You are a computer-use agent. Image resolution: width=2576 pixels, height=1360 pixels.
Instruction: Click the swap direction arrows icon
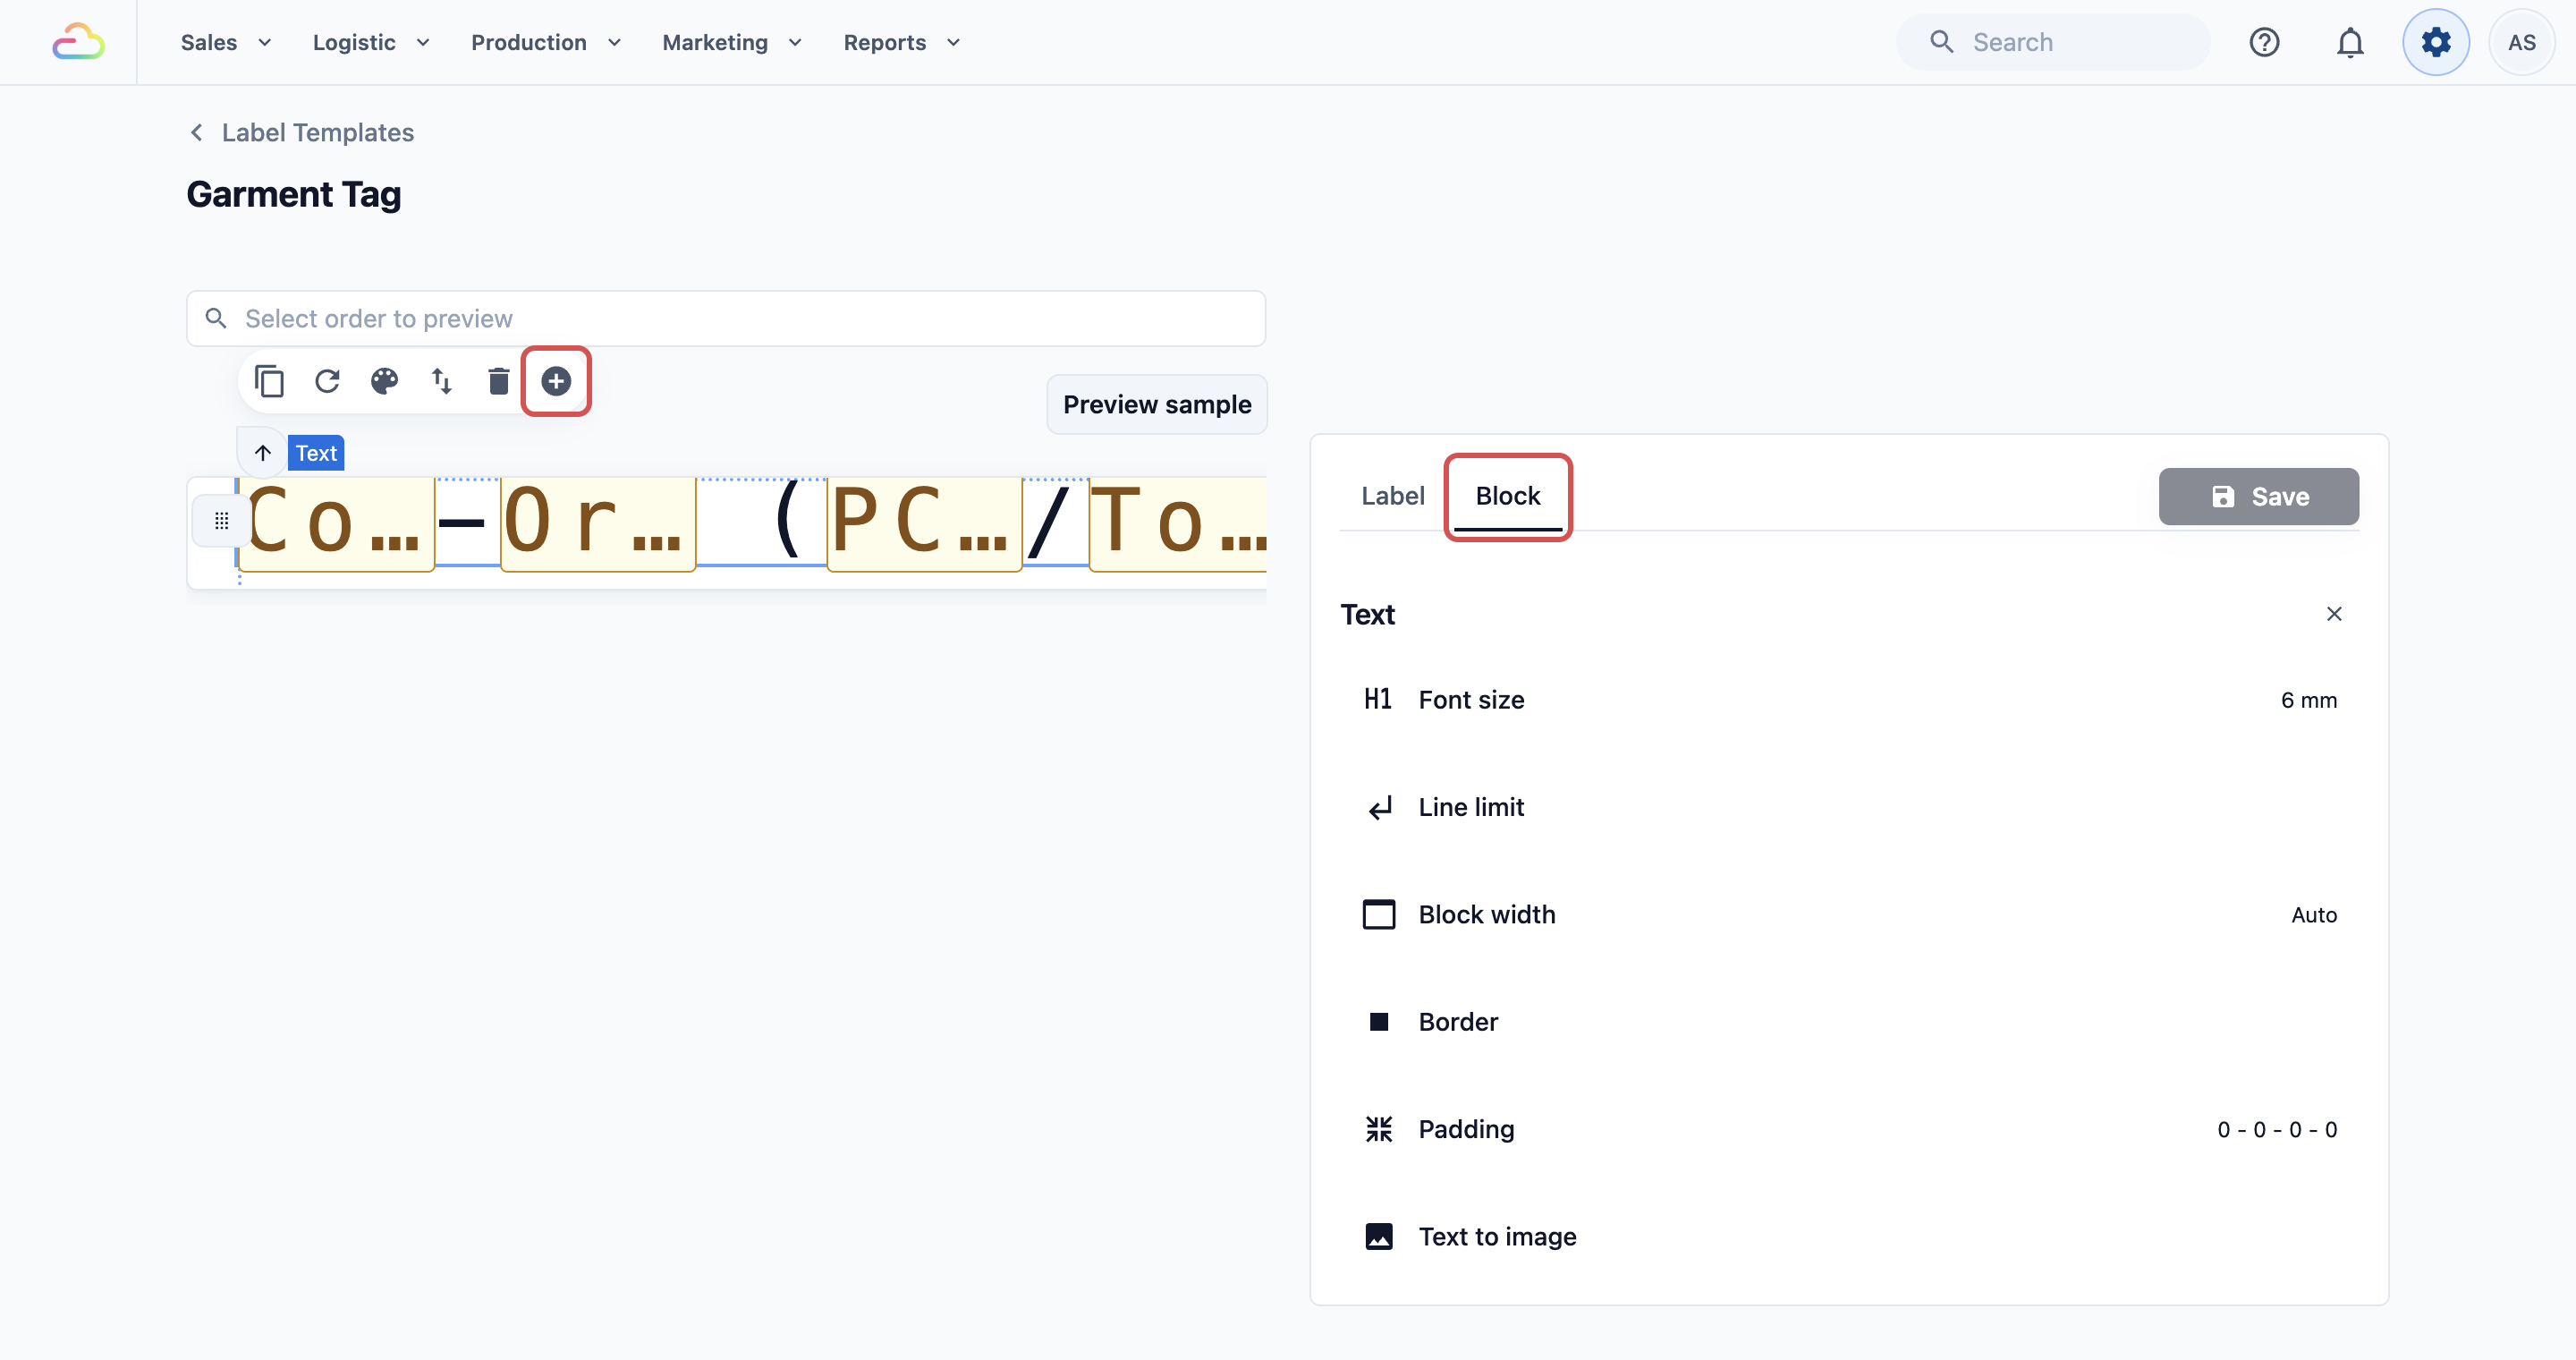click(x=442, y=381)
